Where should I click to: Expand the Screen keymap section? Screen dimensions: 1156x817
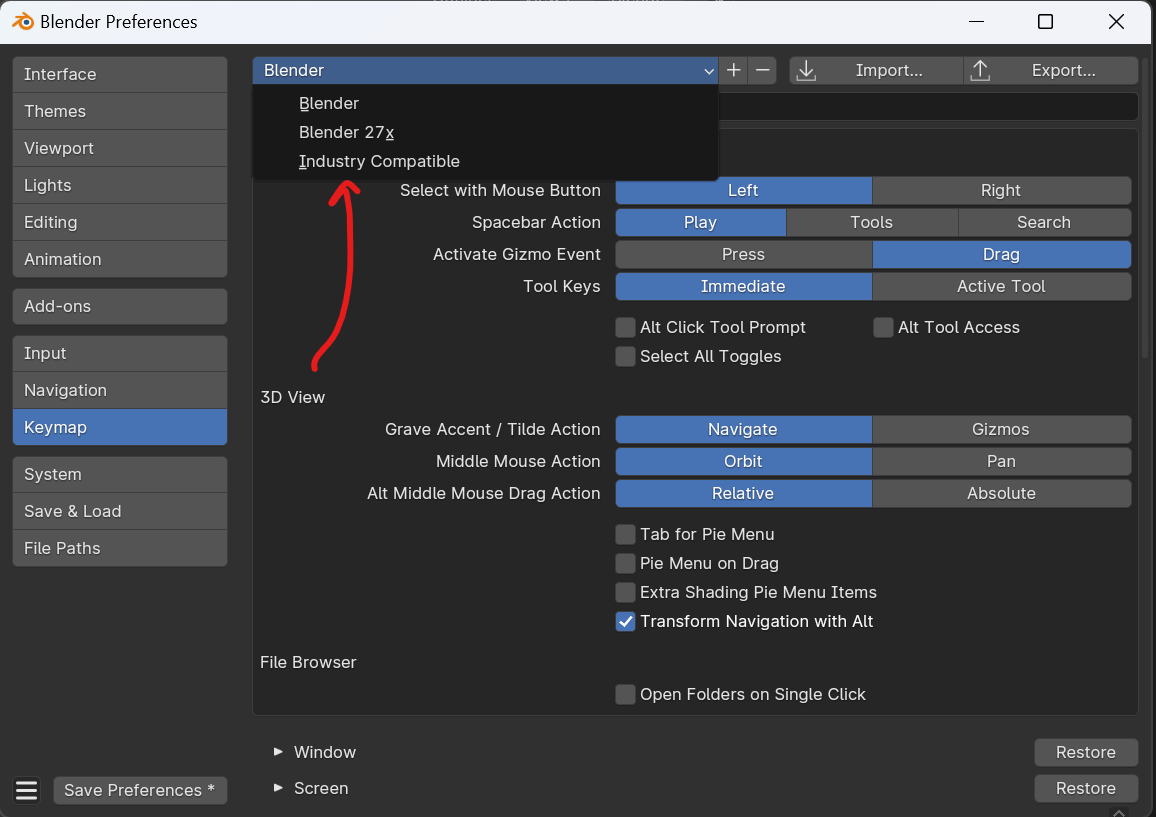tap(278, 788)
